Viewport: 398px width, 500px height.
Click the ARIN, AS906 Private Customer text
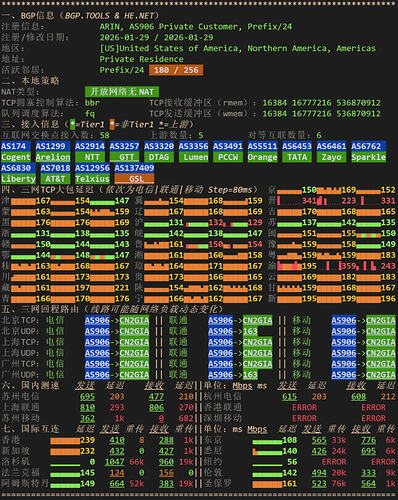click(171, 27)
